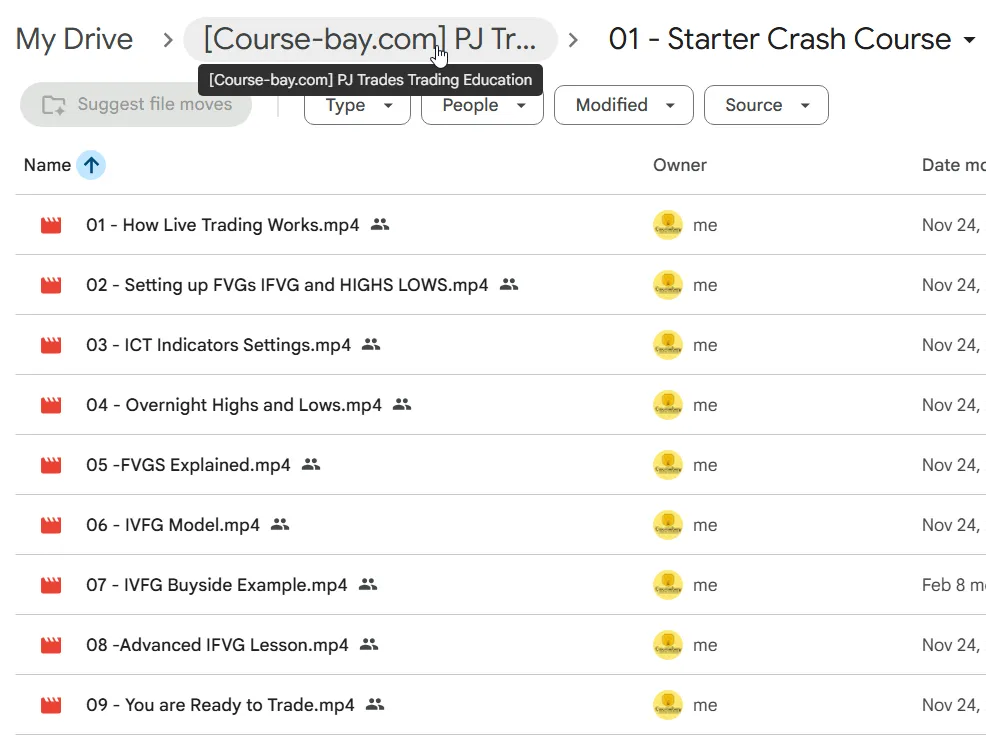Click video icon of 09 - You are Ready to Trade.mp4
The width and height of the screenshot is (986, 739).
[51, 705]
